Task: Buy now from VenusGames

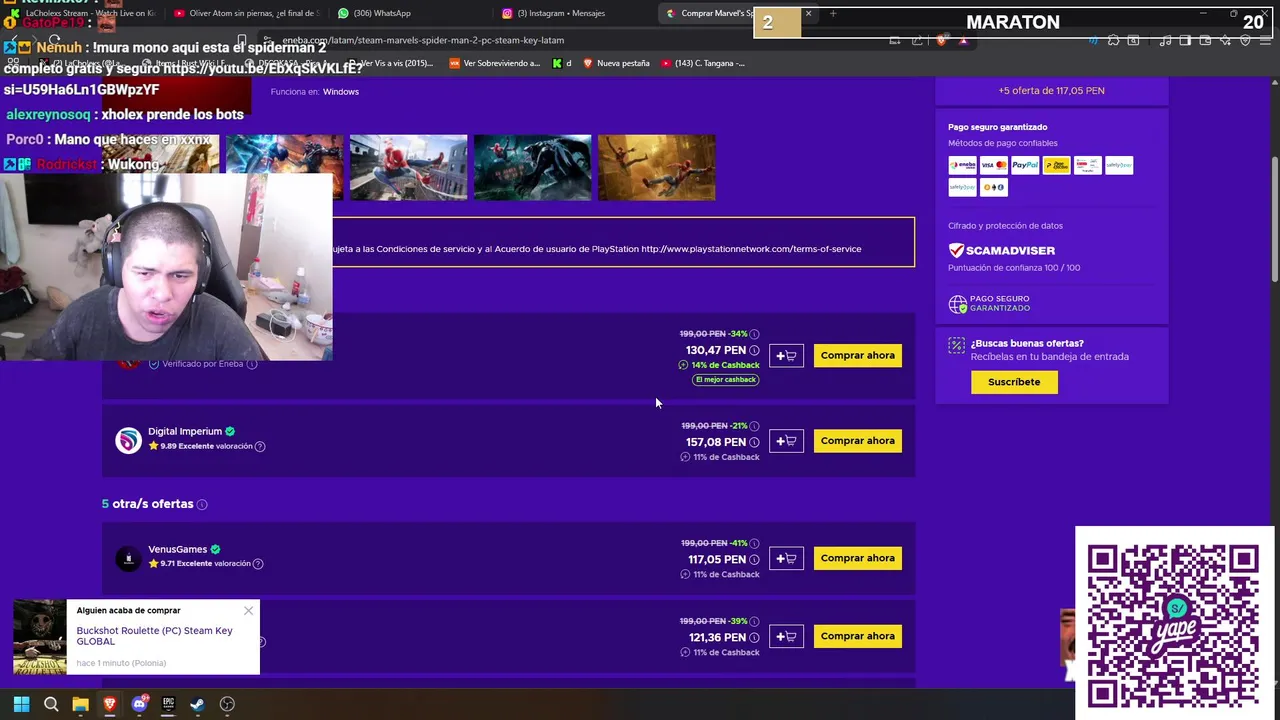Action: [x=858, y=558]
